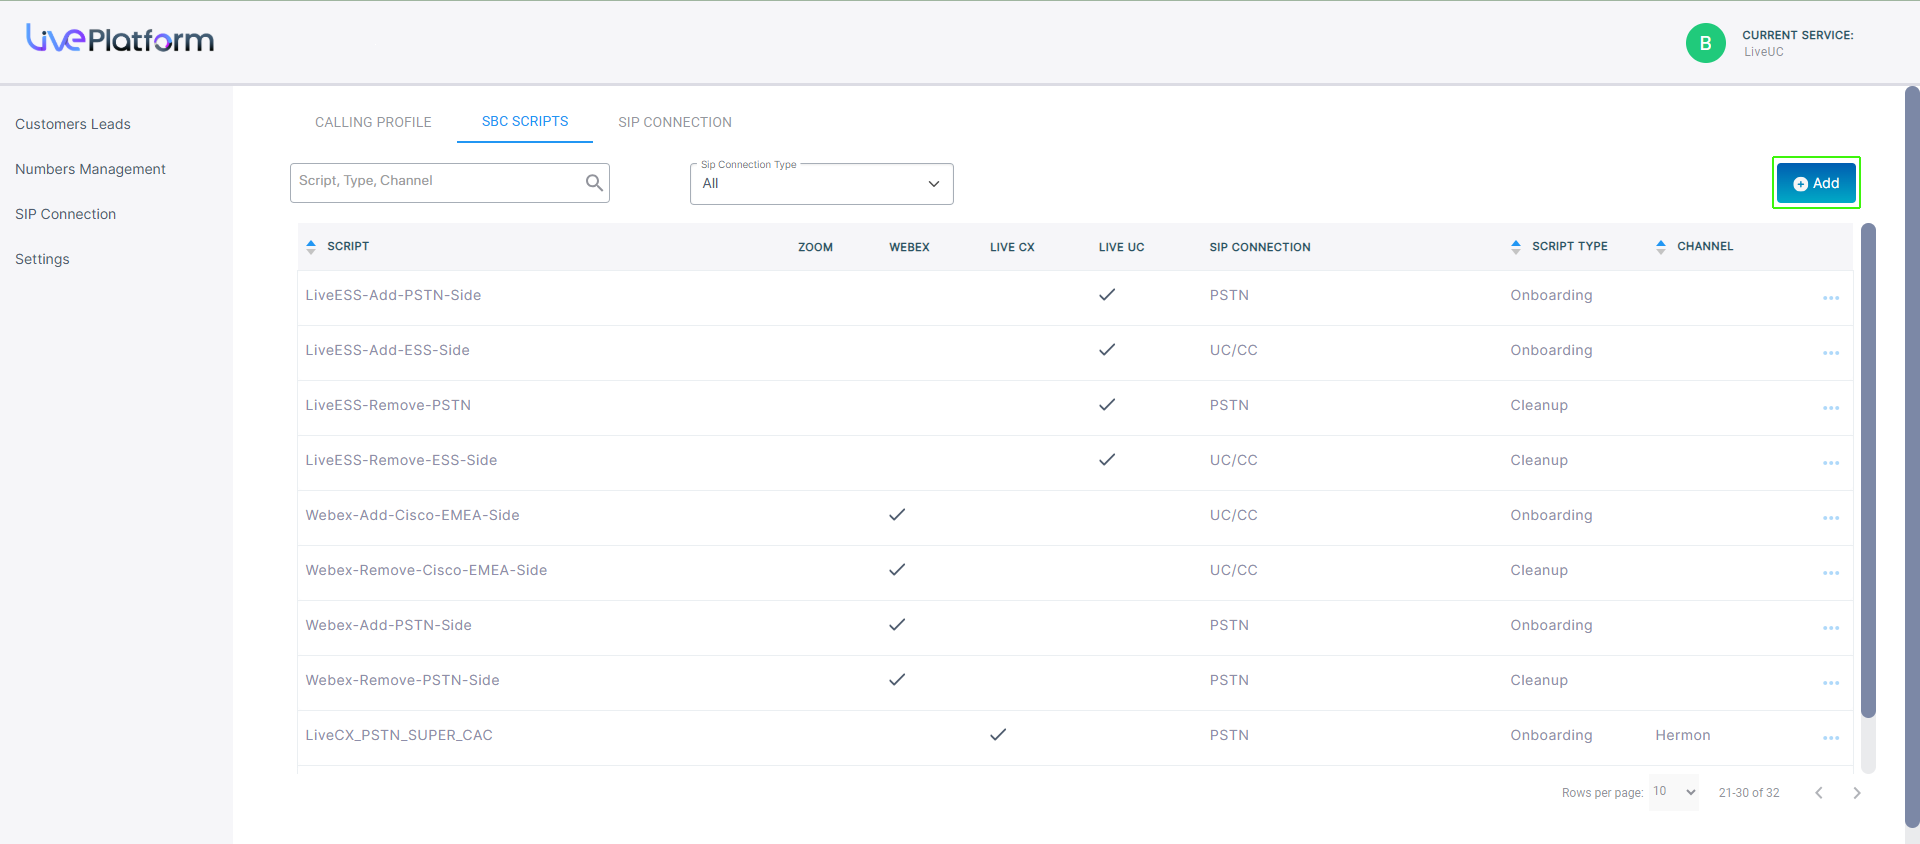Select the Webex-Remove-PSTN-Side script name

402,680
